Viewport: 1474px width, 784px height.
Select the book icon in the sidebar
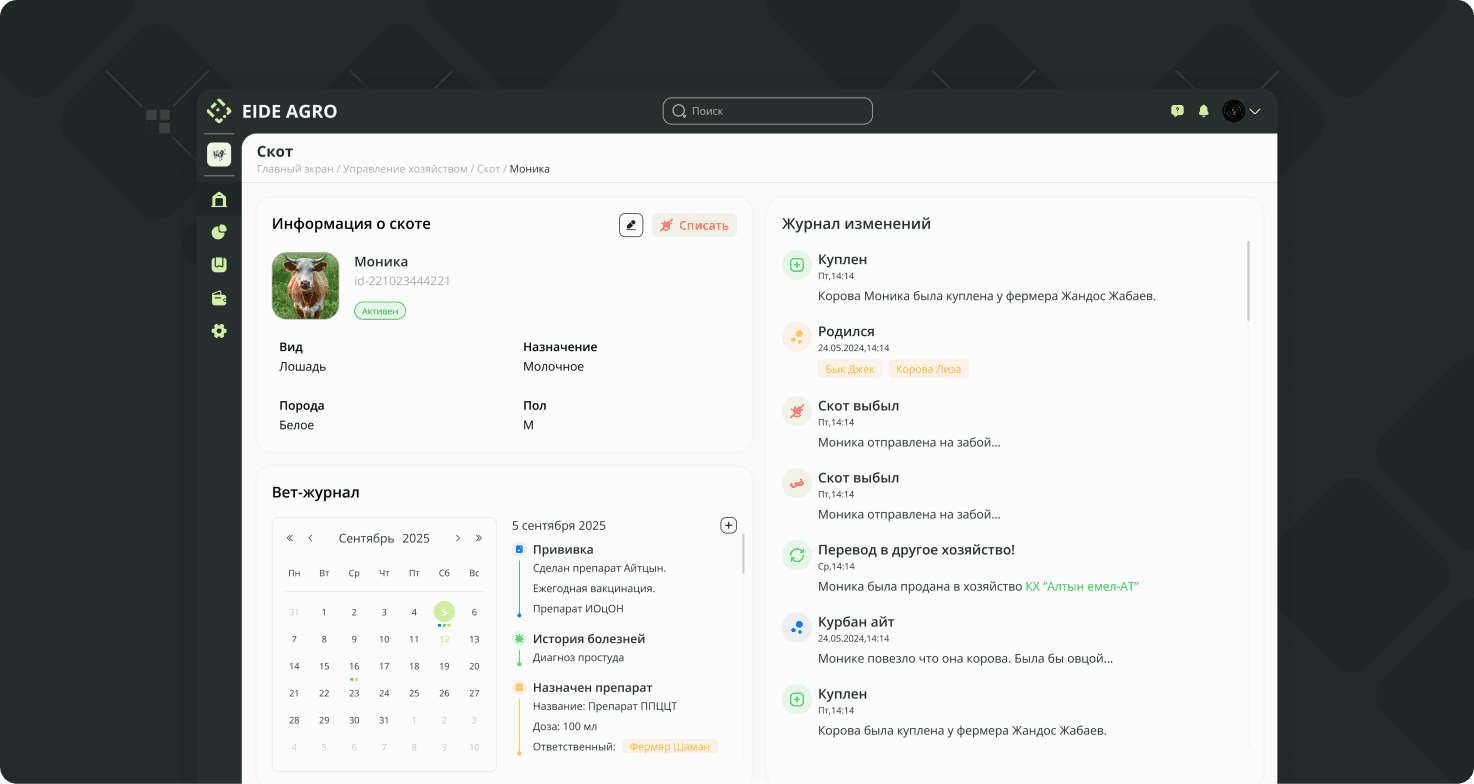click(x=219, y=265)
